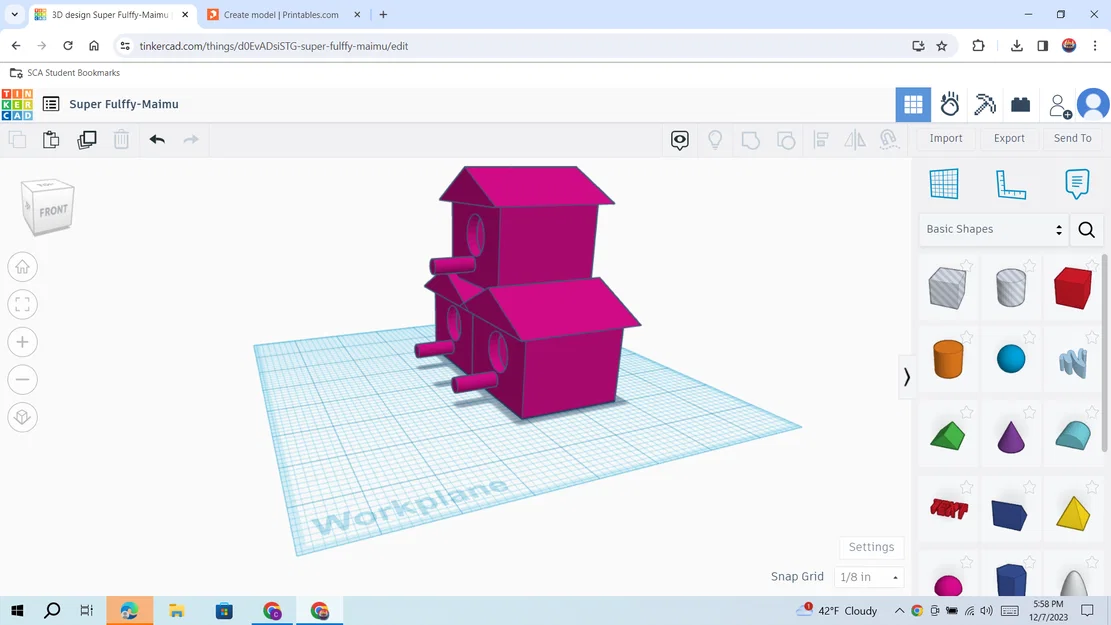Zoom in the viewport
1111x625 pixels.
pos(22,342)
